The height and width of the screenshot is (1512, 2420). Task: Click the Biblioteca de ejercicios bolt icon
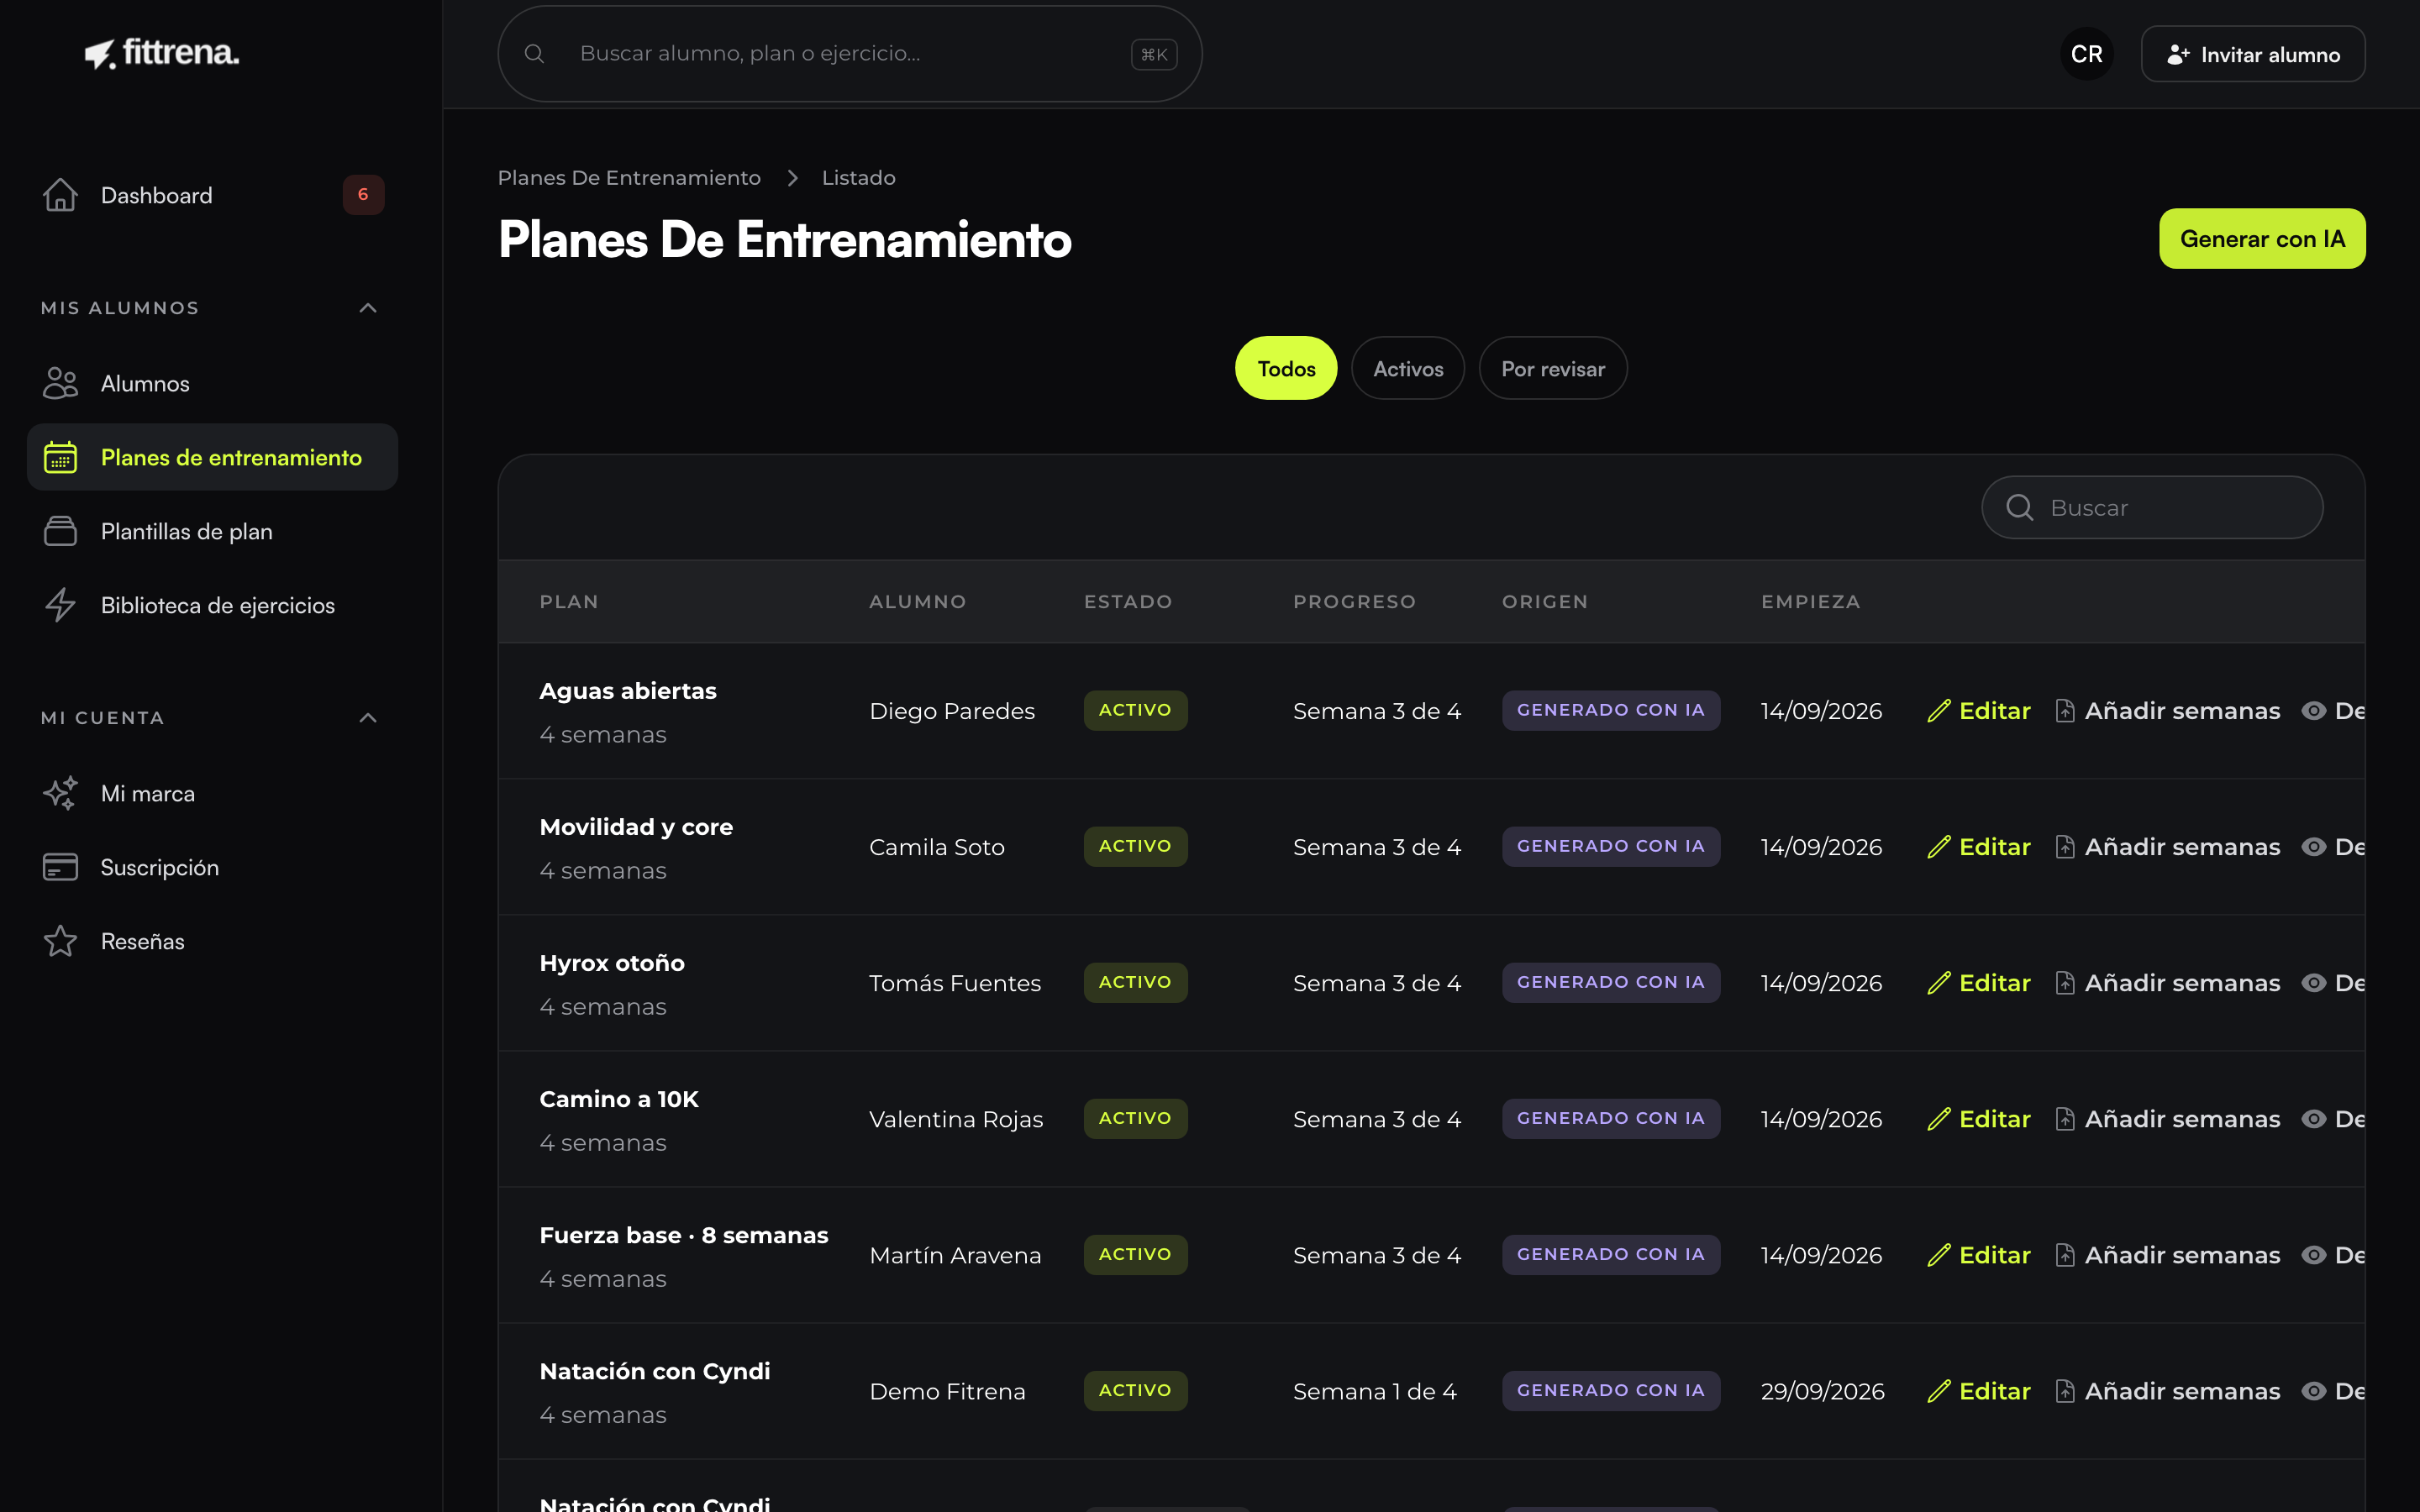click(60, 605)
